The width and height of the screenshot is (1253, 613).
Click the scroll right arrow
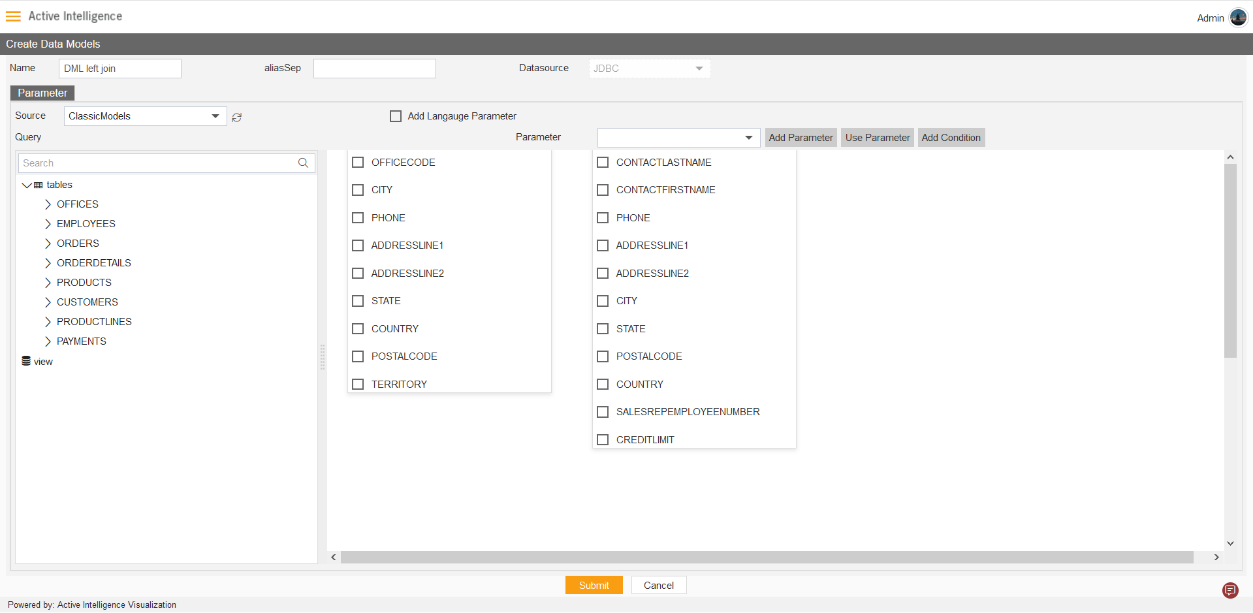tap(1217, 557)
